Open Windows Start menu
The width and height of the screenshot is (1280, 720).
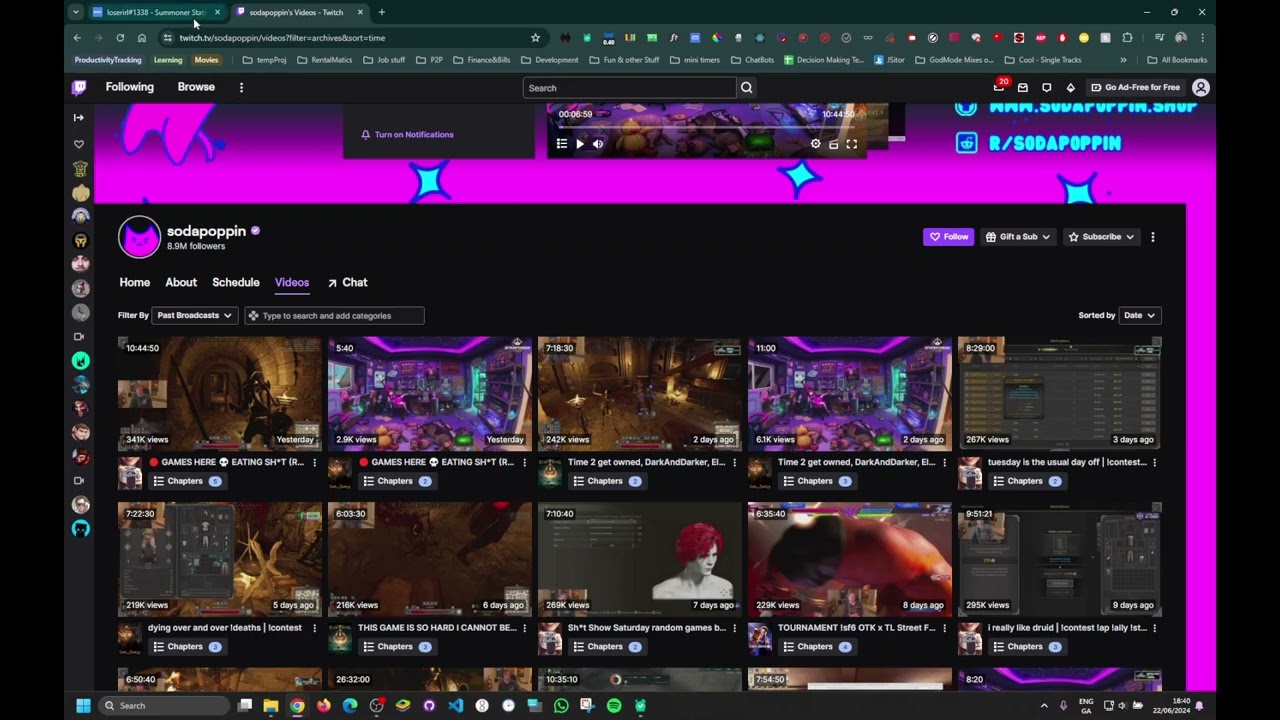point(83,706)
